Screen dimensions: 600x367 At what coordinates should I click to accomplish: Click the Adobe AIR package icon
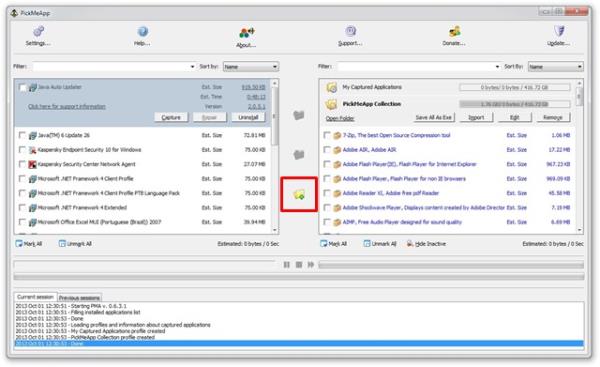(337, 150)
